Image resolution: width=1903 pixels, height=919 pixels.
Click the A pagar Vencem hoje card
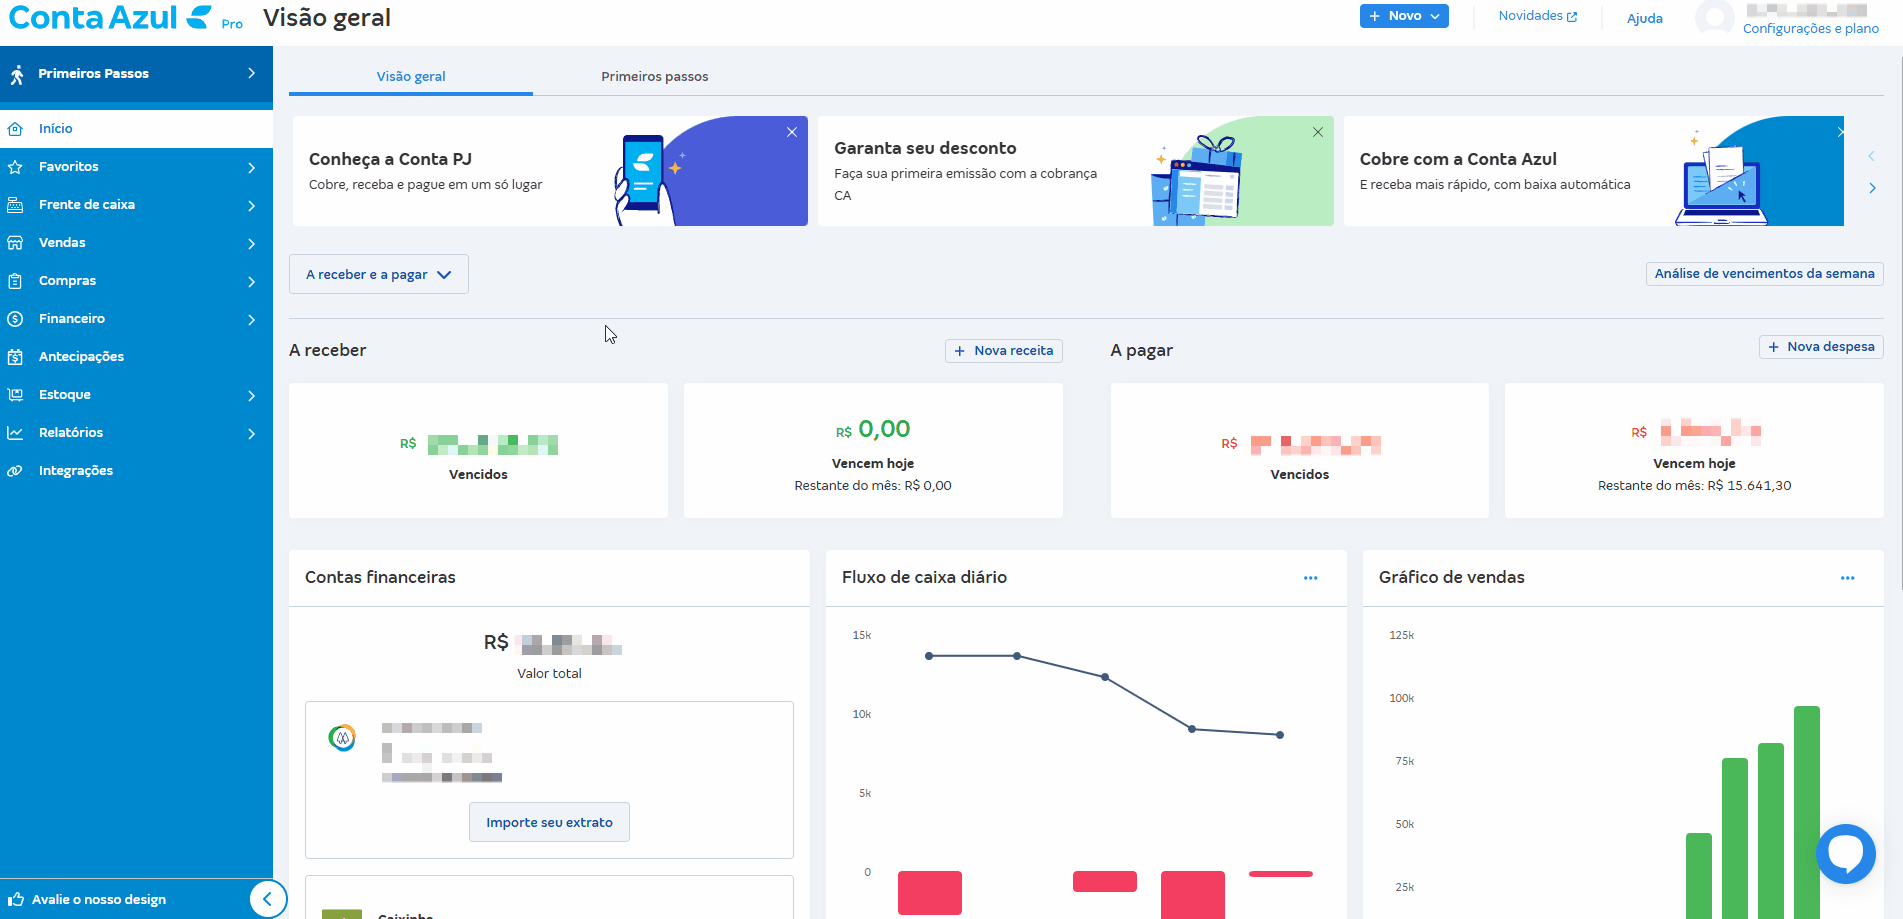click(x=1694, y=450)
